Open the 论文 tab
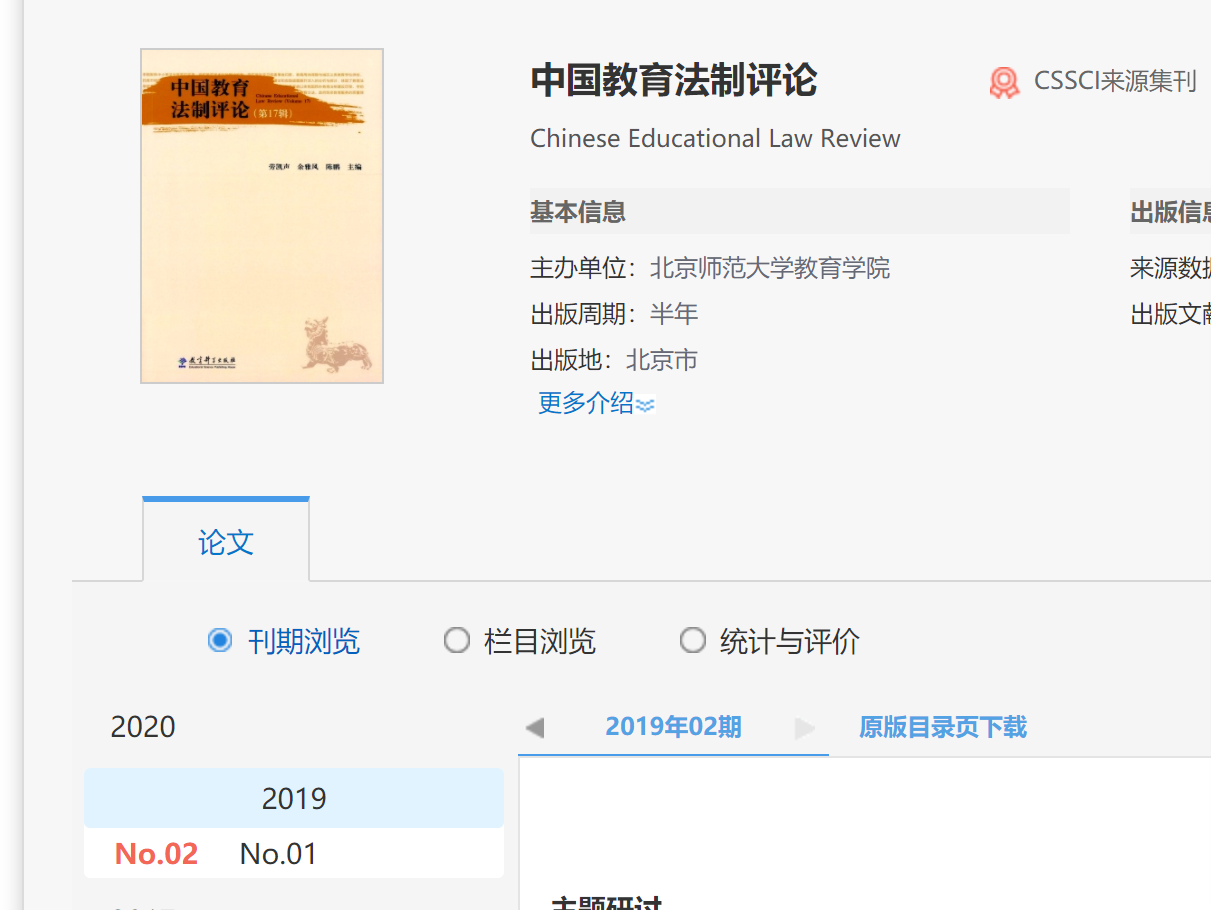1211x910 pixels. click(226, 542)
